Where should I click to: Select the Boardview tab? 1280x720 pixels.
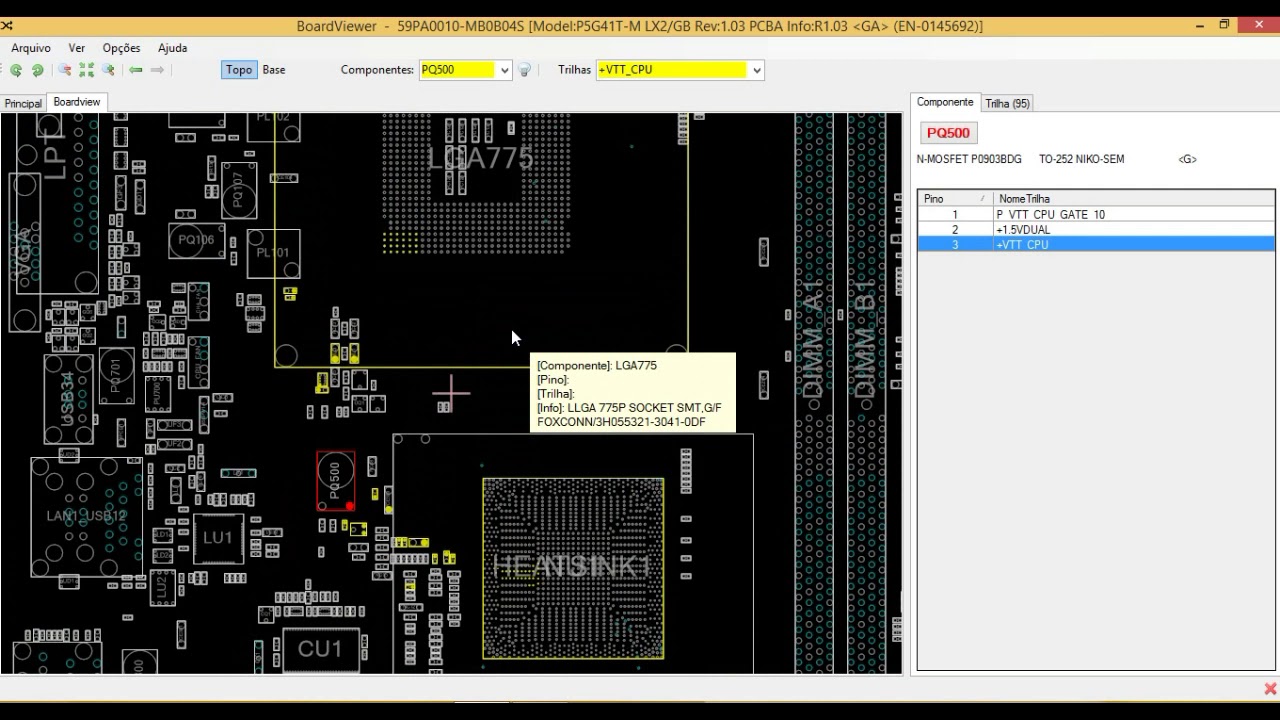coord(77,102)
